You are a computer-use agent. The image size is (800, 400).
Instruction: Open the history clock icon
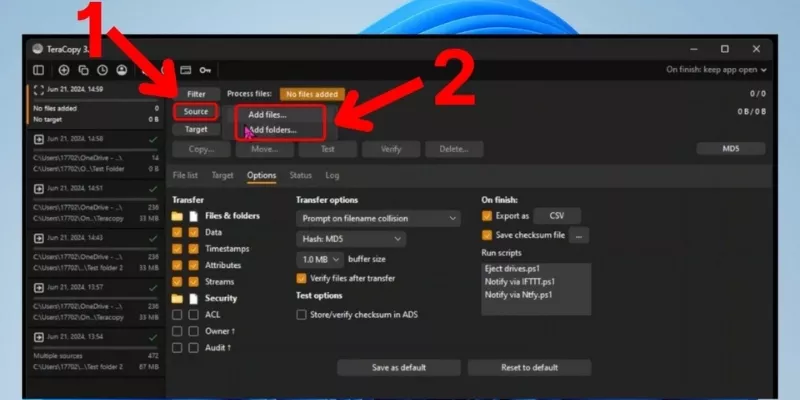point(103,70)
